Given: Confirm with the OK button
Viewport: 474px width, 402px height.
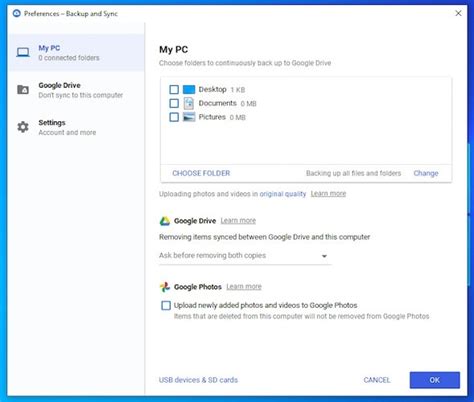Looking at the screenshot, I should [435, 380].
